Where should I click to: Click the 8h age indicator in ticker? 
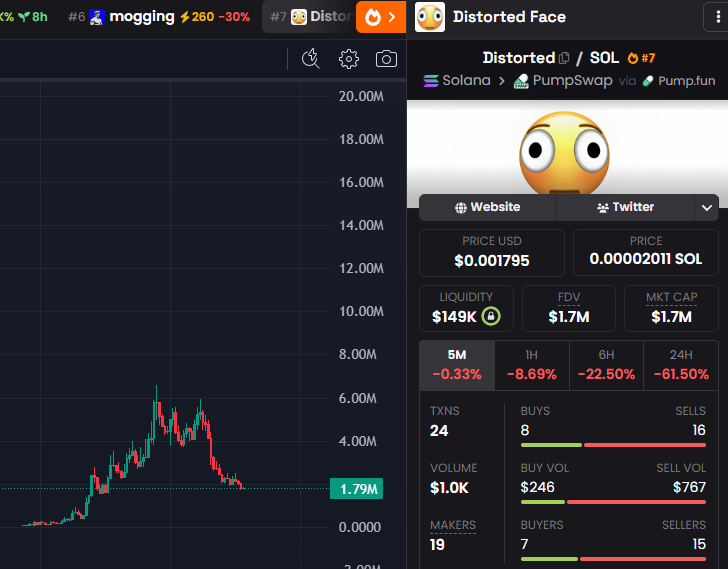[33, 17]
